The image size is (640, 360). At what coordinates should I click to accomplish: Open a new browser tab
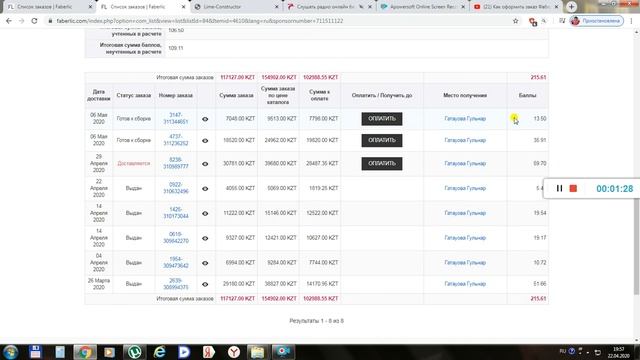coord(571,7)
